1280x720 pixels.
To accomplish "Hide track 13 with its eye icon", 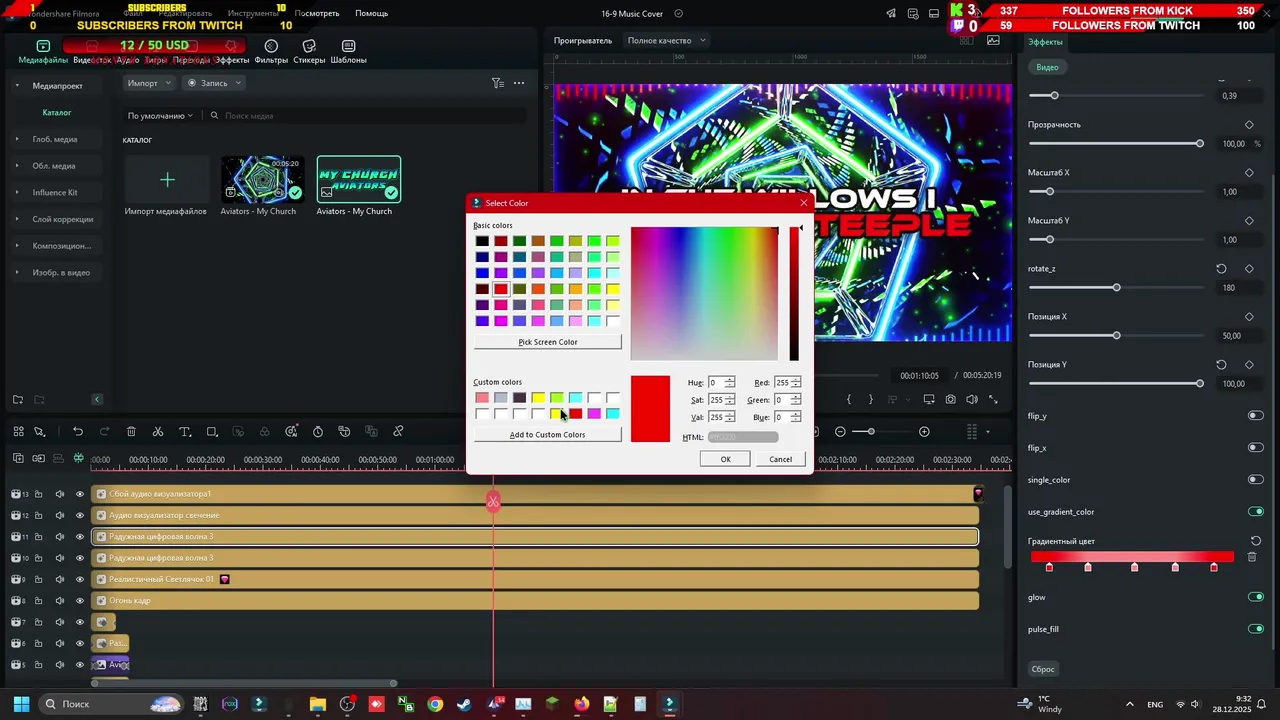I will tap(80, 494).
